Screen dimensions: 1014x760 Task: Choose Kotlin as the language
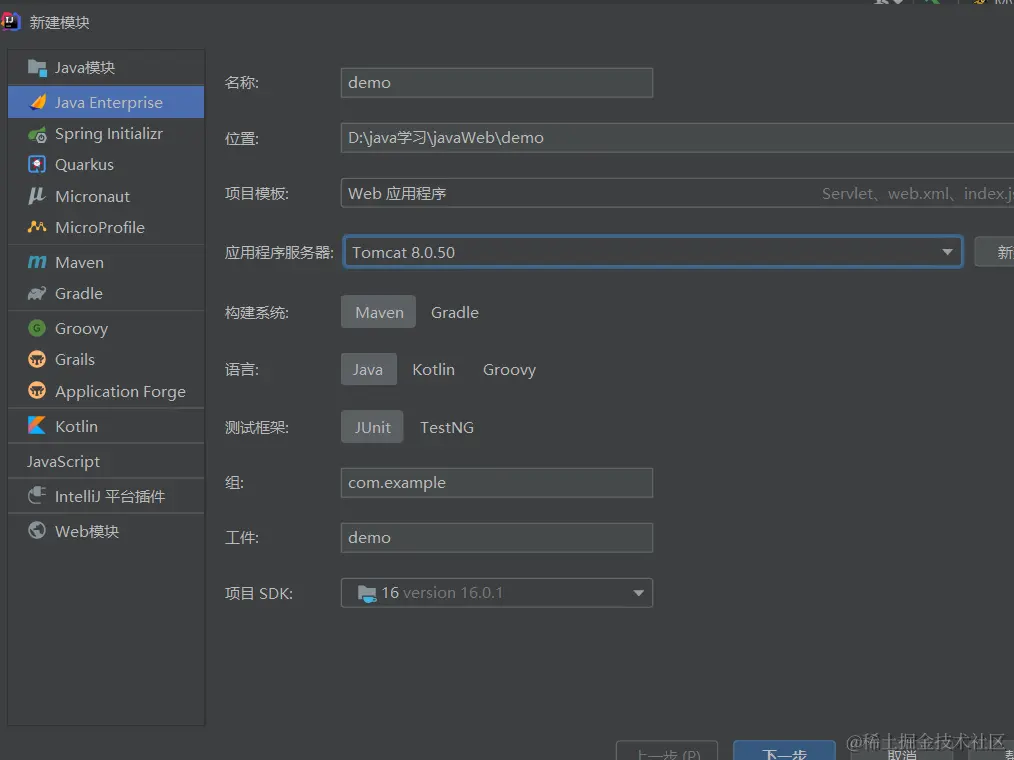(433, 369)
